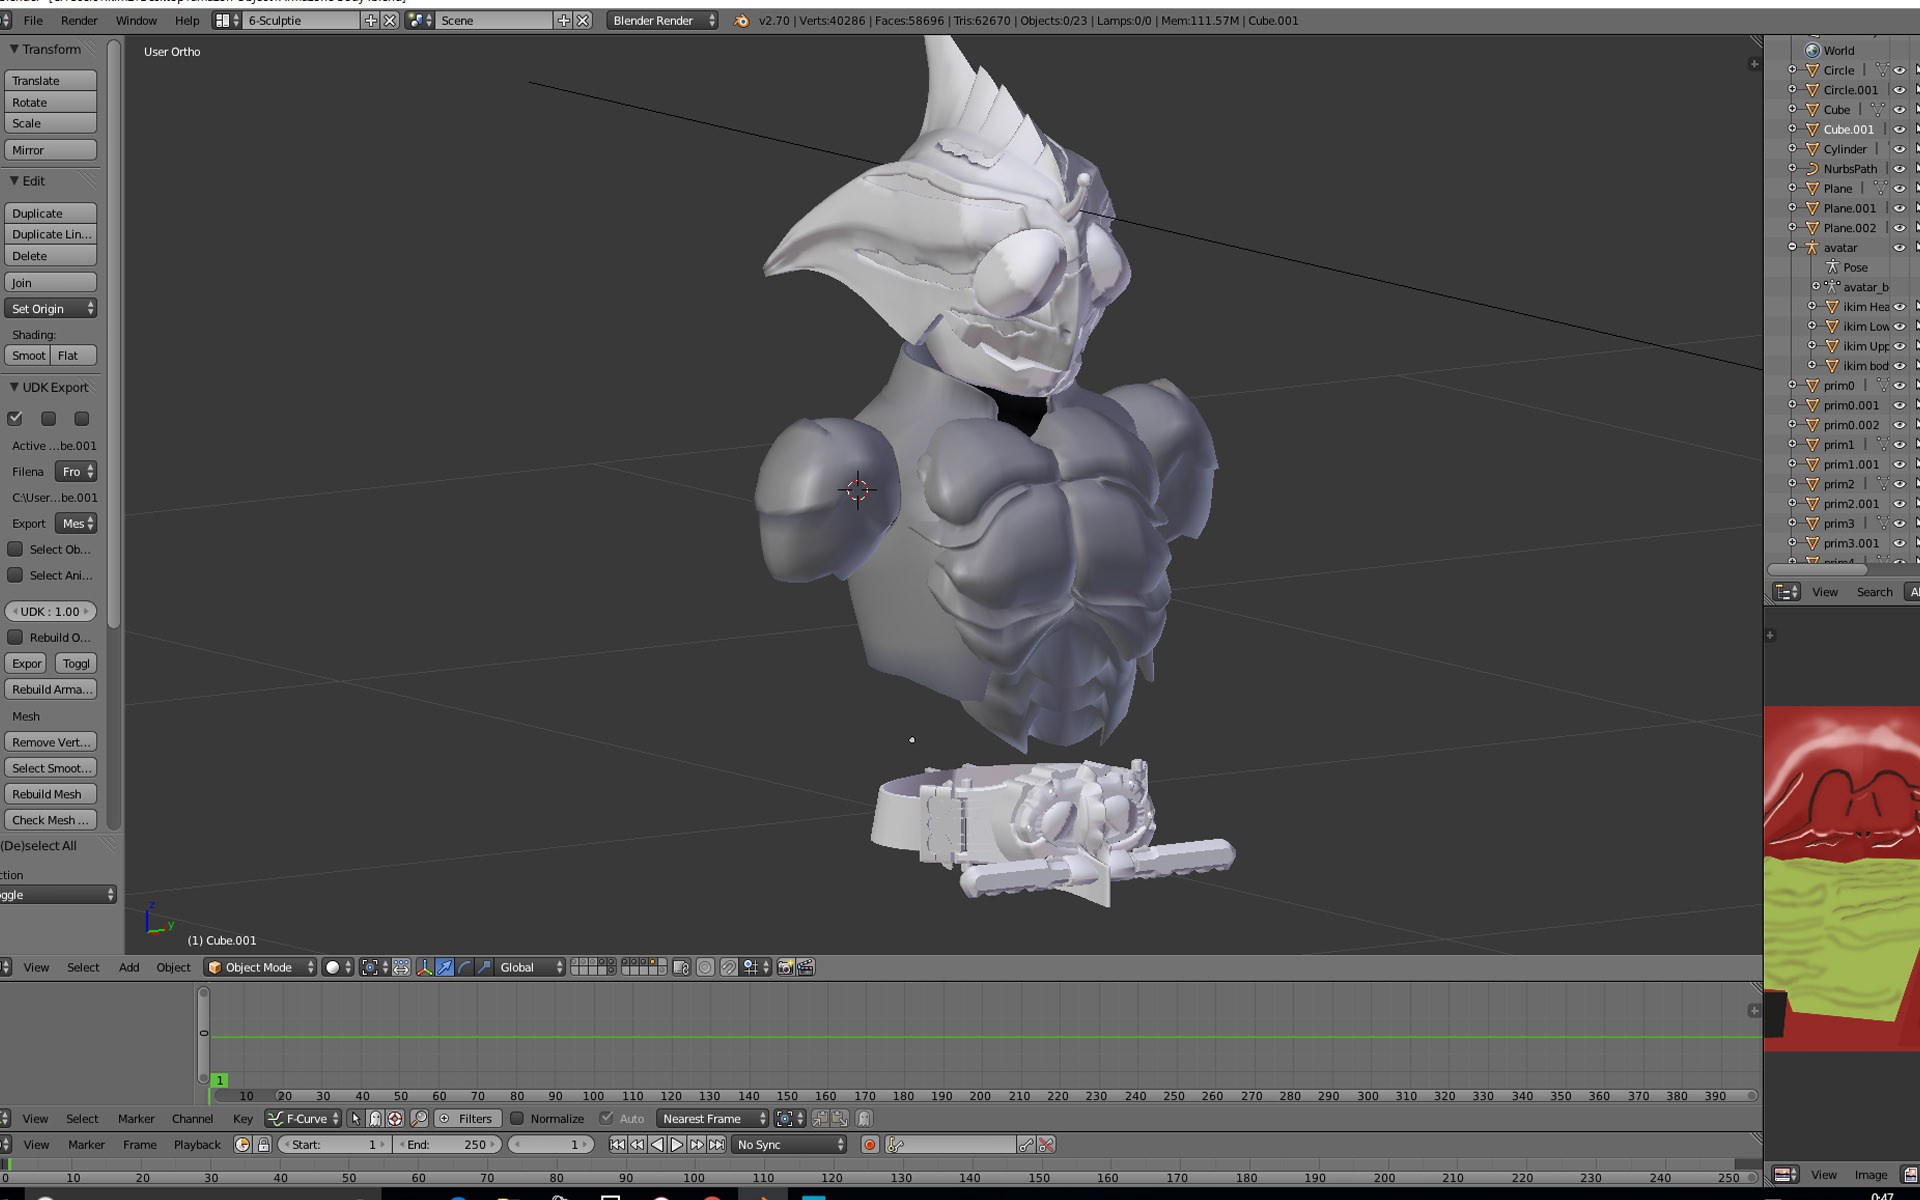
Task: Click jump to first frame button
Action: 617,1144
